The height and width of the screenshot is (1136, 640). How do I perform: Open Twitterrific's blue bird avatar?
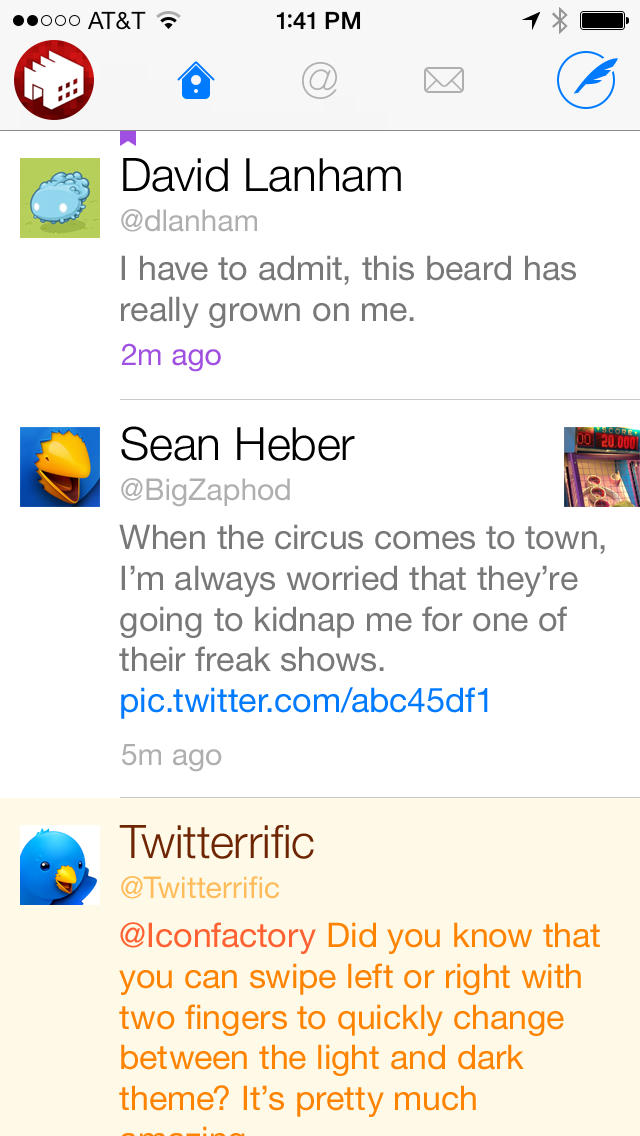click(x=60, y=865)
